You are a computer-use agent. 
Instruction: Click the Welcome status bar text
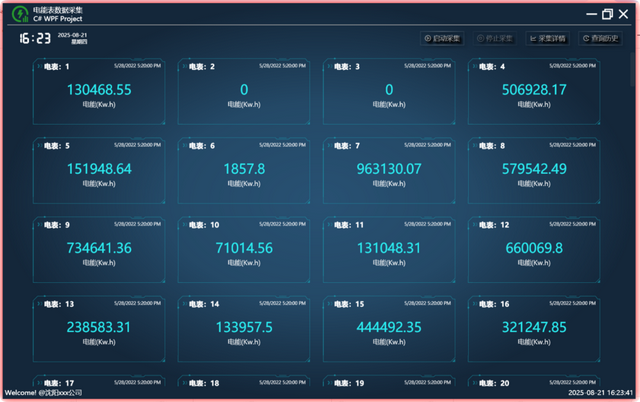tap(43, 393)
